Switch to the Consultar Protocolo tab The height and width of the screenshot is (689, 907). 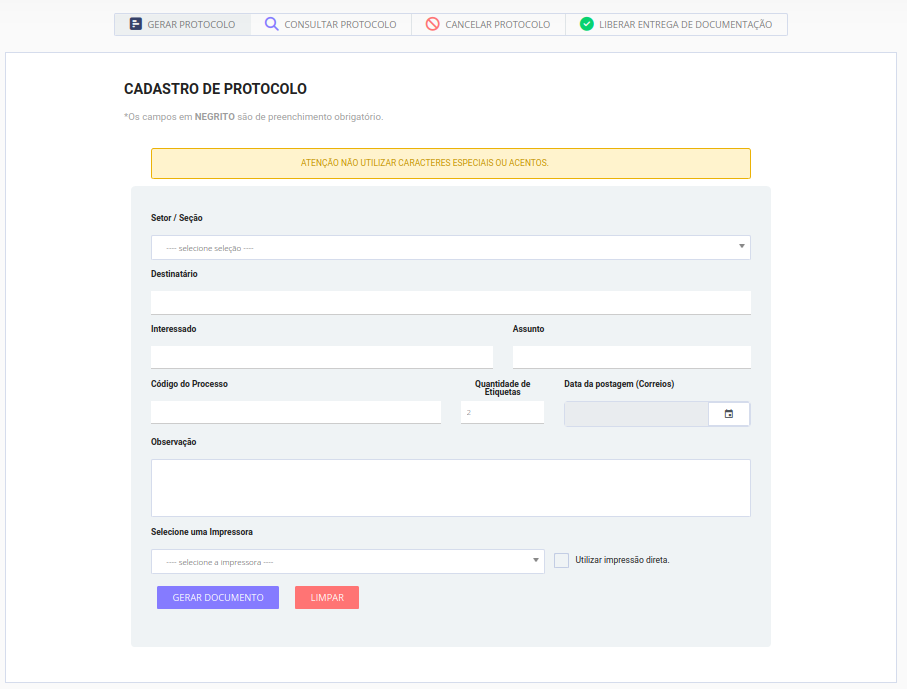(340, 24)
